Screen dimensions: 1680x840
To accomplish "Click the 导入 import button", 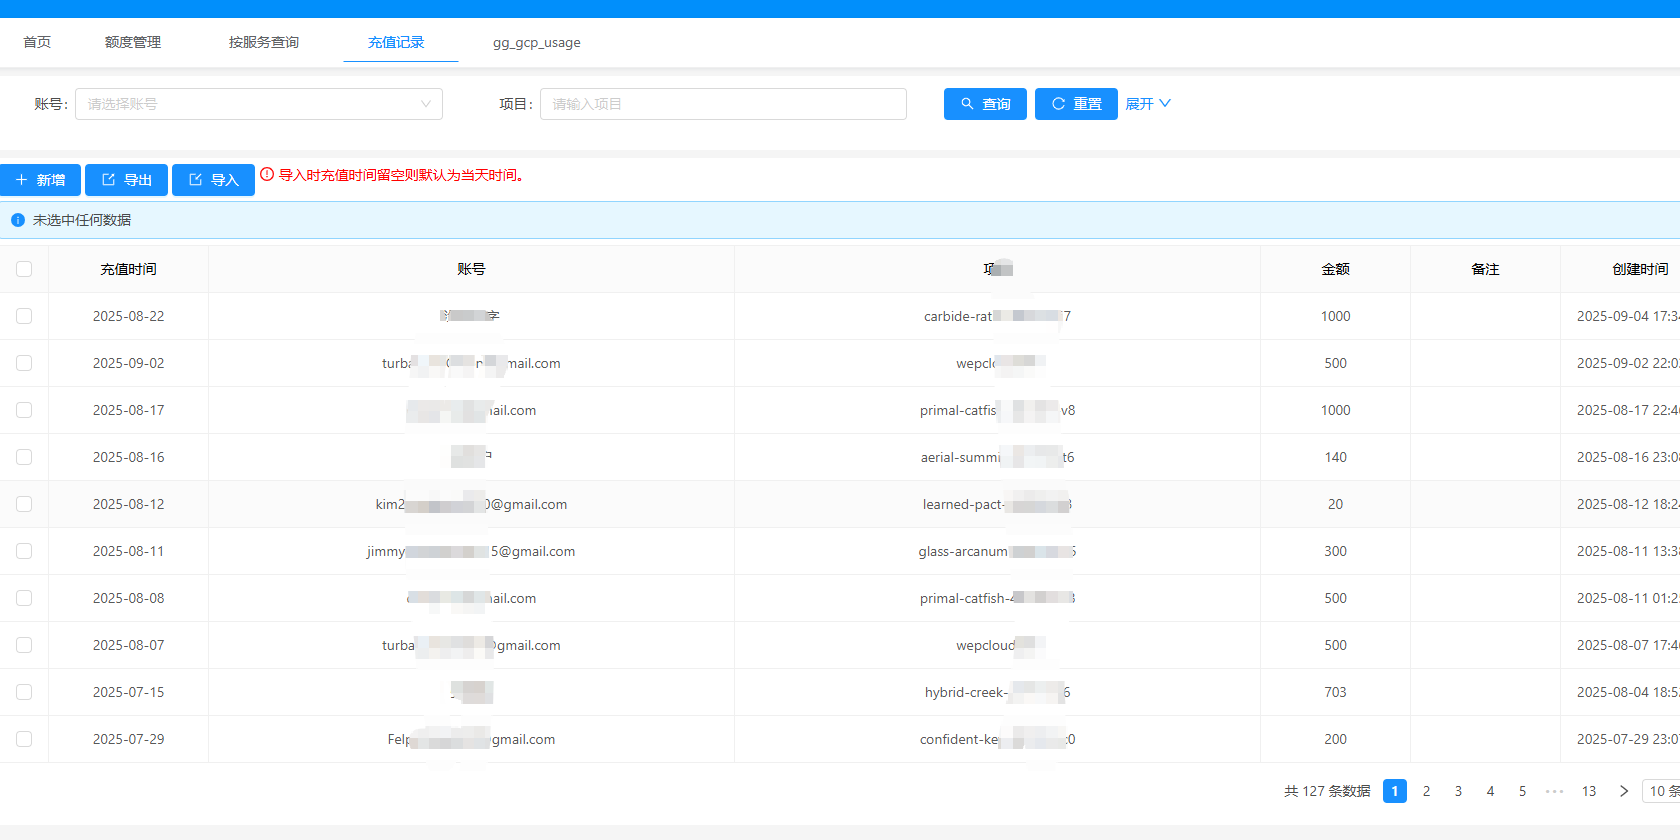I will point(213,180).
